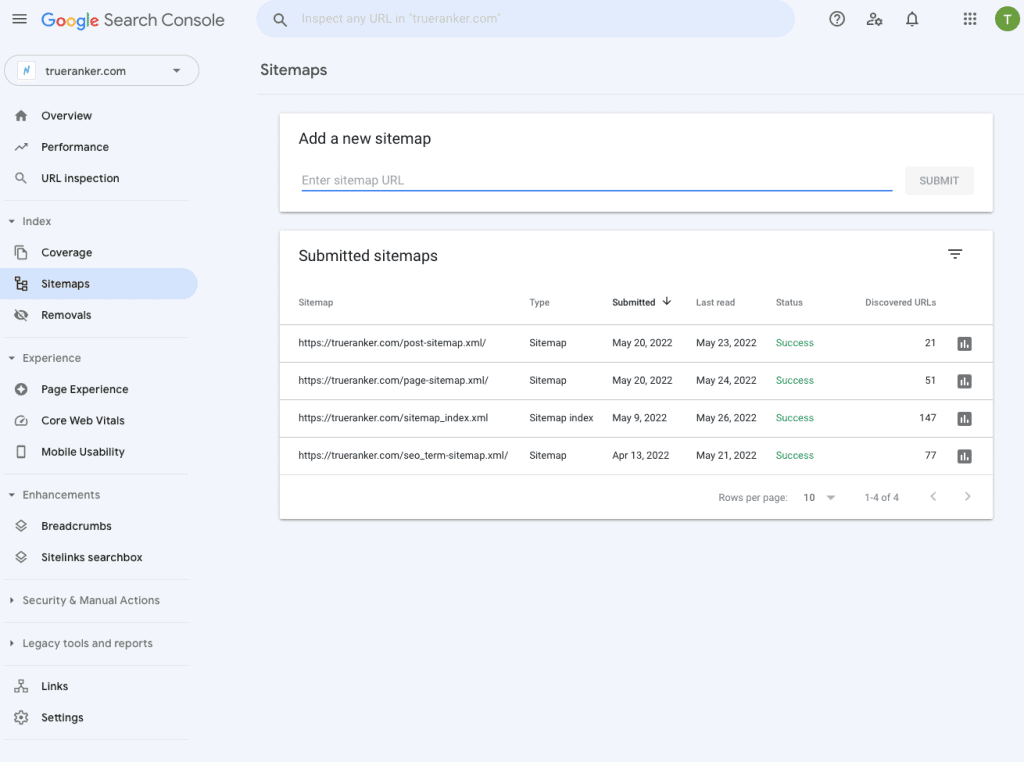Open chart report for sitemap_index.xml row
Screen dimensions: 1024x762
coord(965,419)
